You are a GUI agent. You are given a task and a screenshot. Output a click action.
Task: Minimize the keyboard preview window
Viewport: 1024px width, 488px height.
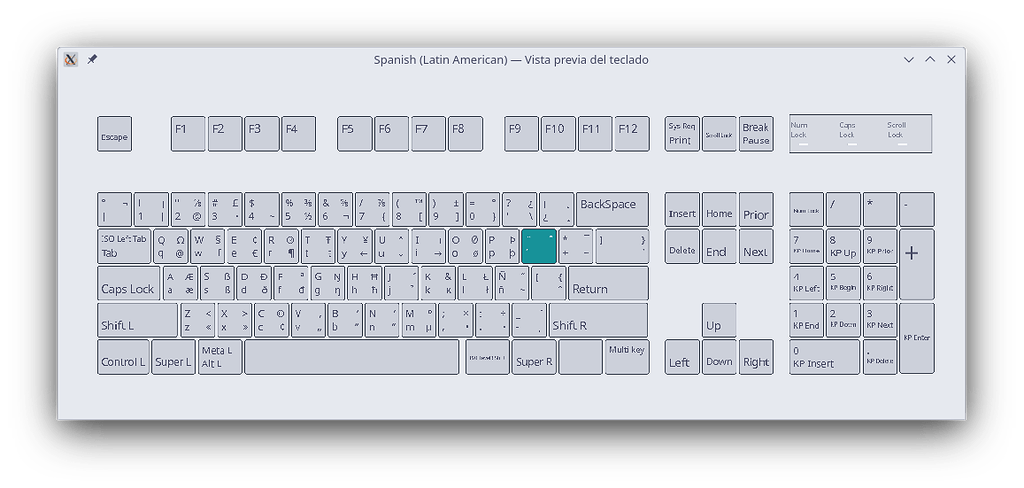pos(908,59)
